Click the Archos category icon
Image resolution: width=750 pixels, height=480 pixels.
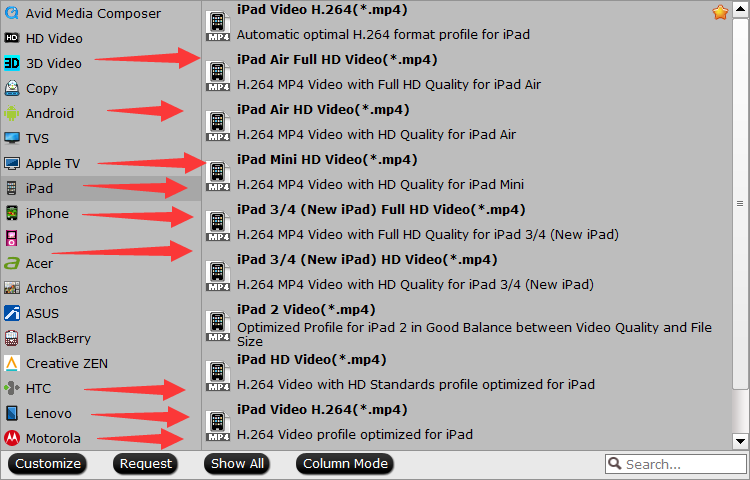[12, 288]
